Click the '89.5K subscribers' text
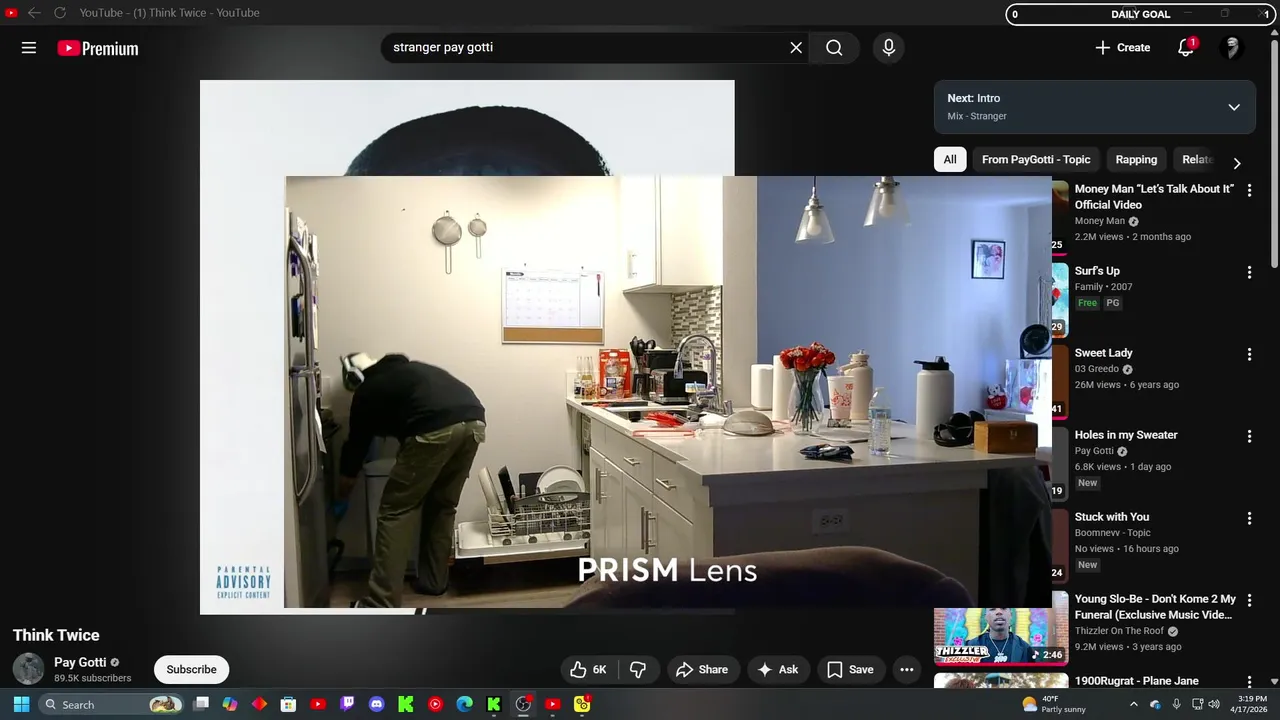Screen dimensions: 1280x720 [x=93, y=678]
